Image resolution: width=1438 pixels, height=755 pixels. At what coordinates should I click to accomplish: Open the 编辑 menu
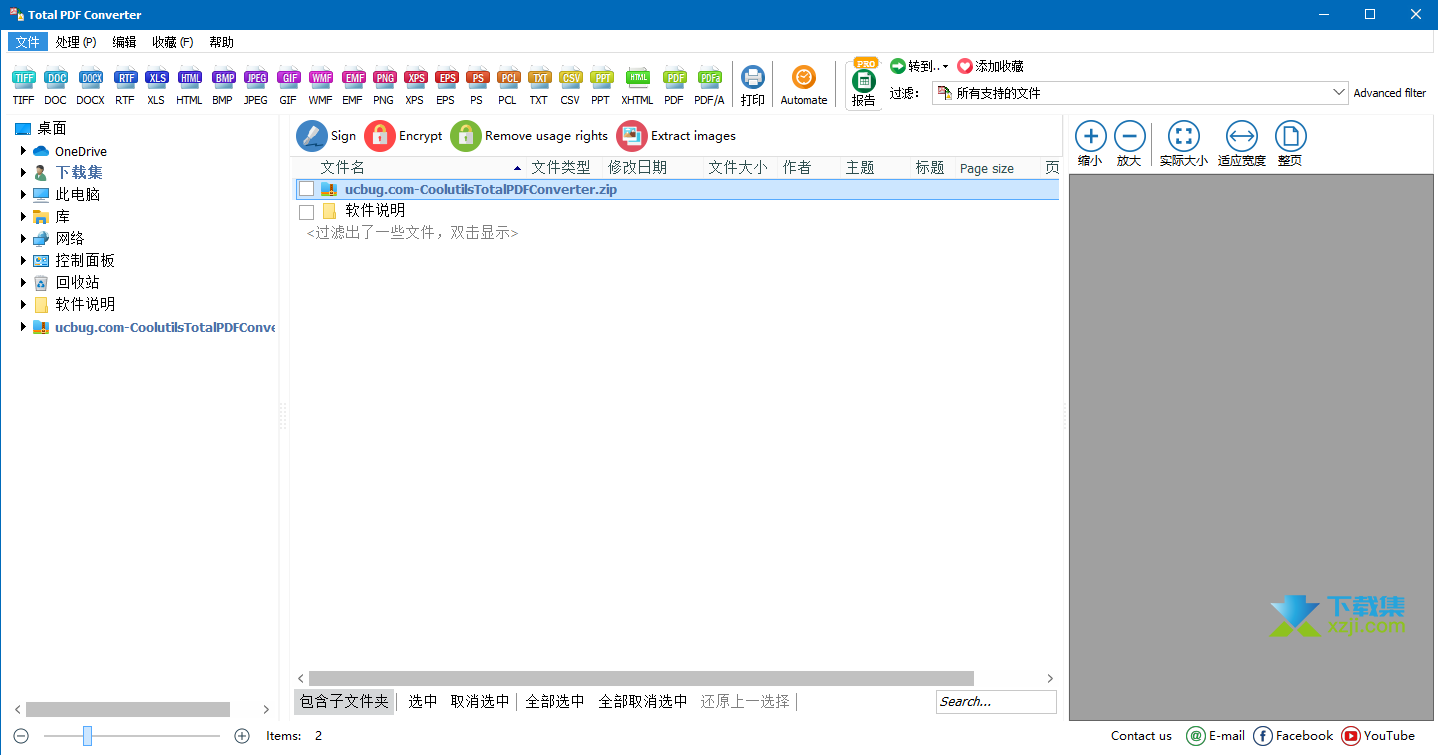[x=124, y=42]
